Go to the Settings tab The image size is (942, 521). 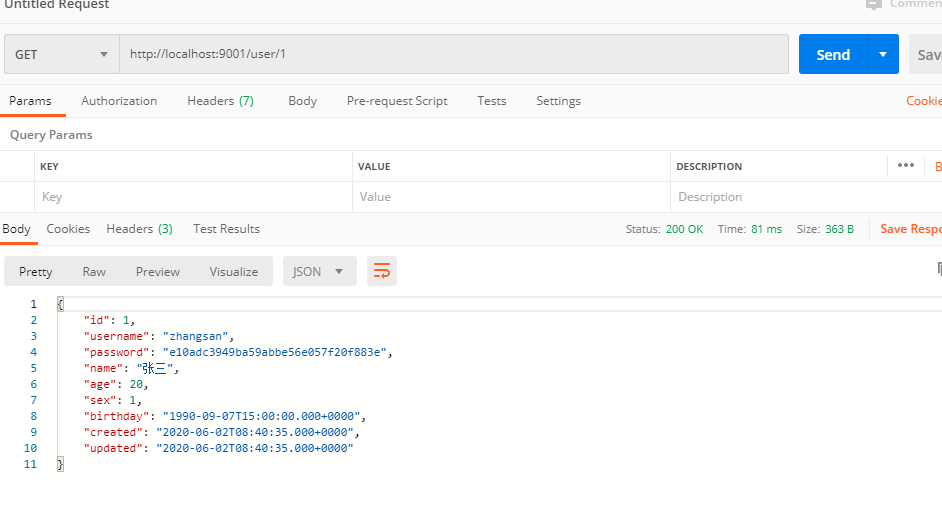click(x=558, y=101)
